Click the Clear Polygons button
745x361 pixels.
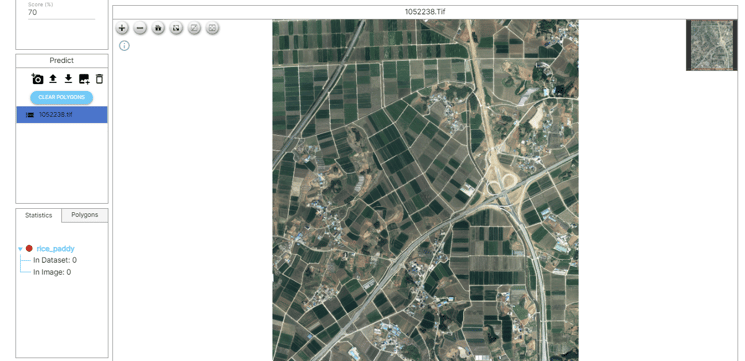coord(62,97)
